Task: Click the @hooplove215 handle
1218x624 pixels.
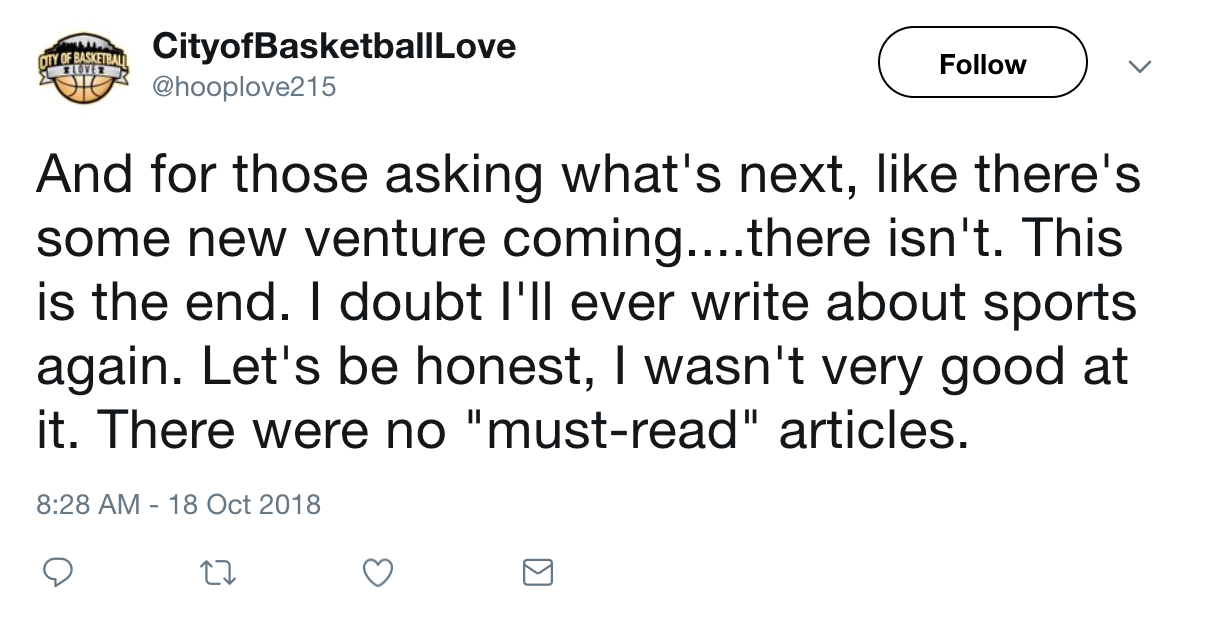Action: (x=243, y=88)
